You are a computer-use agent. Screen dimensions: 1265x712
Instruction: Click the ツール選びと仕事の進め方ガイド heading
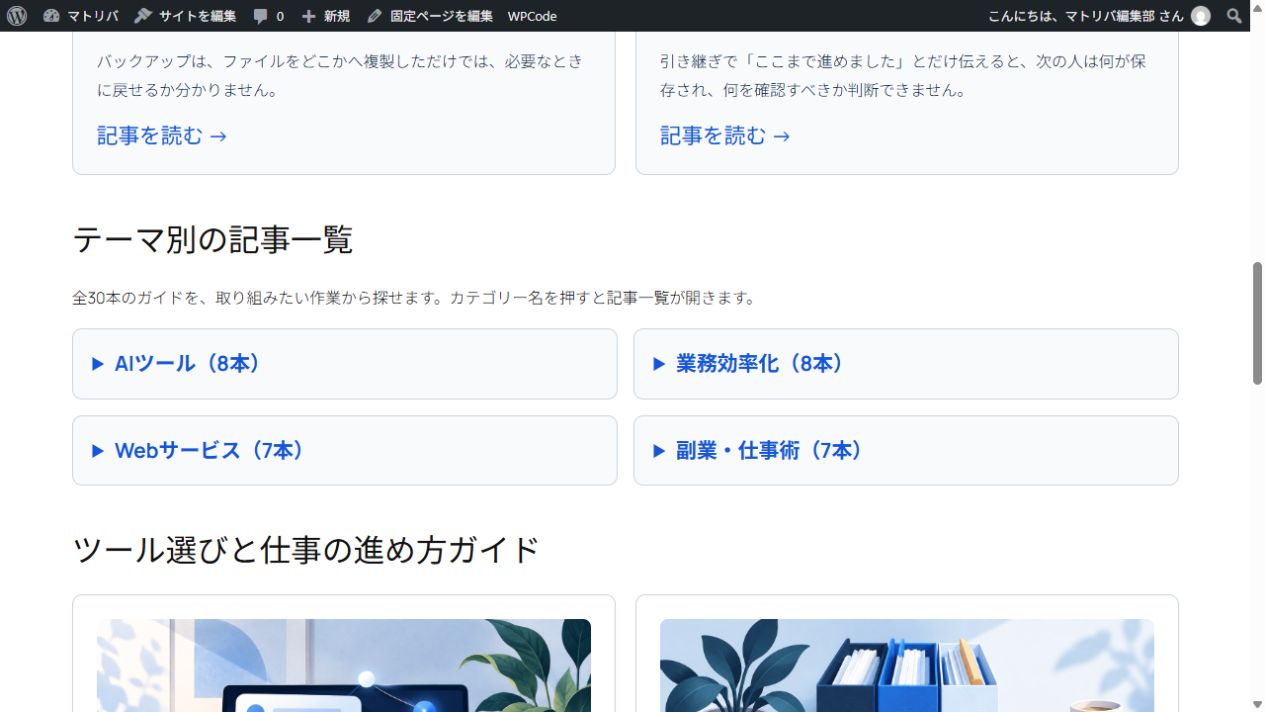tap(306, 550)
